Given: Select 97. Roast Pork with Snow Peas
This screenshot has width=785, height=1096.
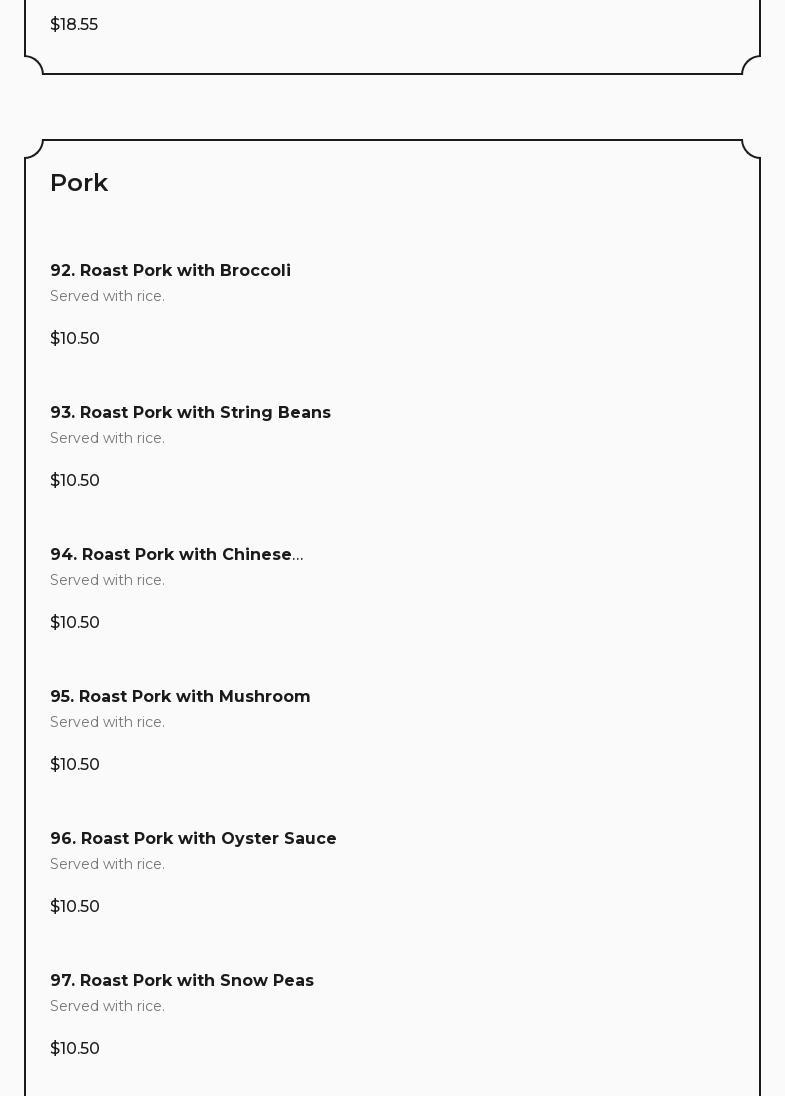Looking at the screenshot, I should coord(182,980).
